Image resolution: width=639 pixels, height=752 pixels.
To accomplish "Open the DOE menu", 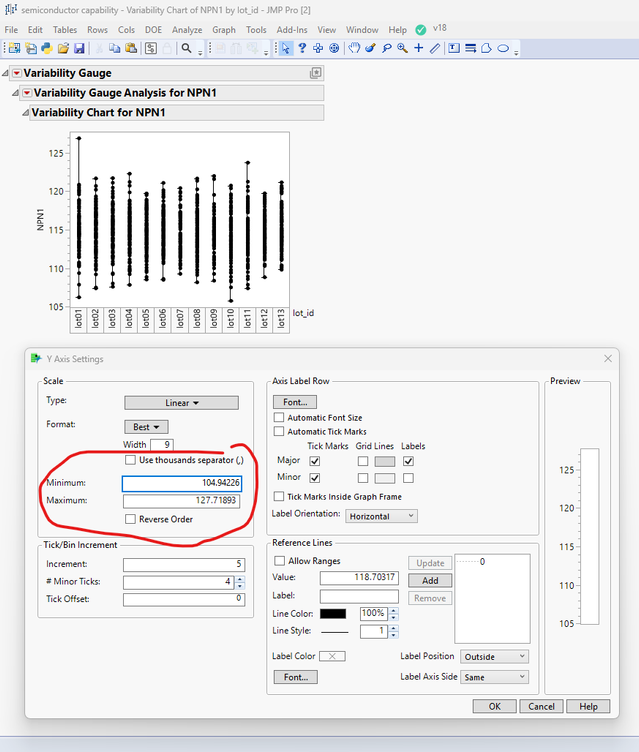I will point(154,30).
